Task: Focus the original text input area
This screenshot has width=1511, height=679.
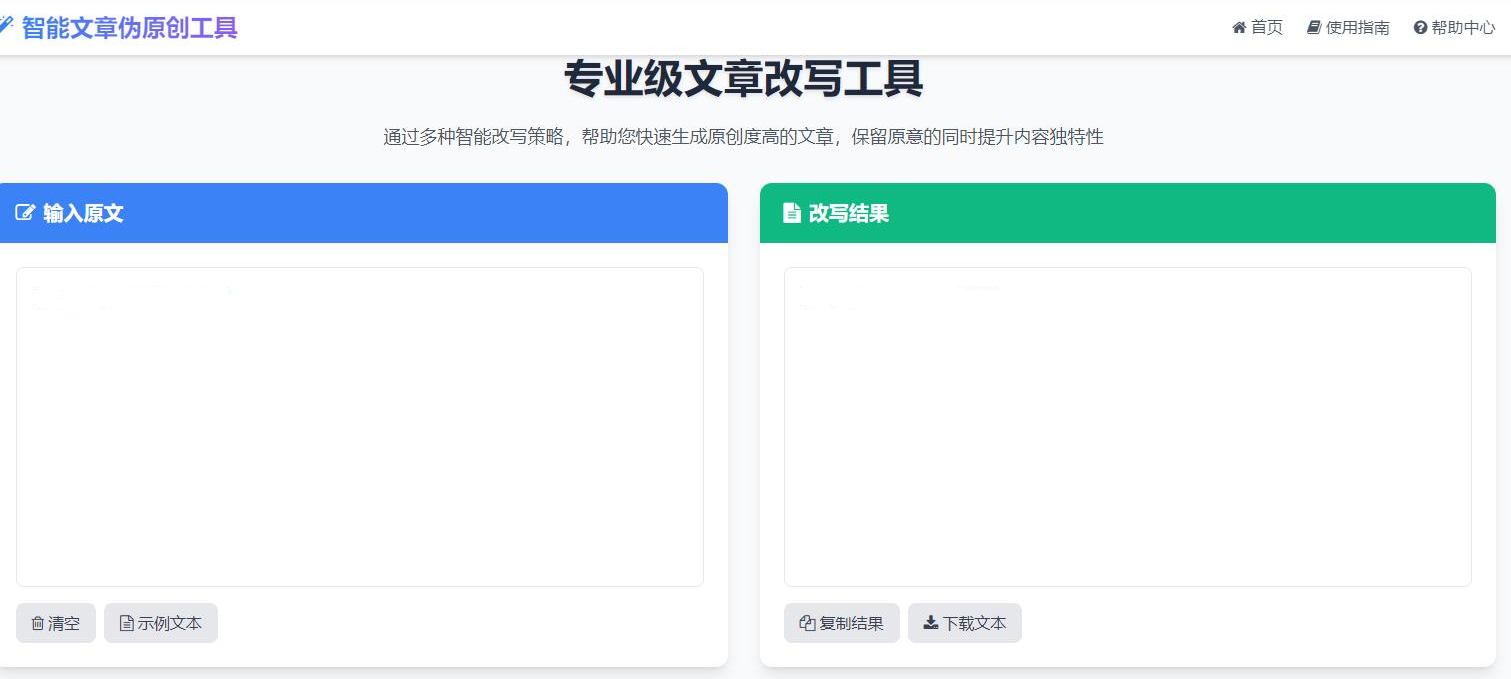Action: point(360,427)
